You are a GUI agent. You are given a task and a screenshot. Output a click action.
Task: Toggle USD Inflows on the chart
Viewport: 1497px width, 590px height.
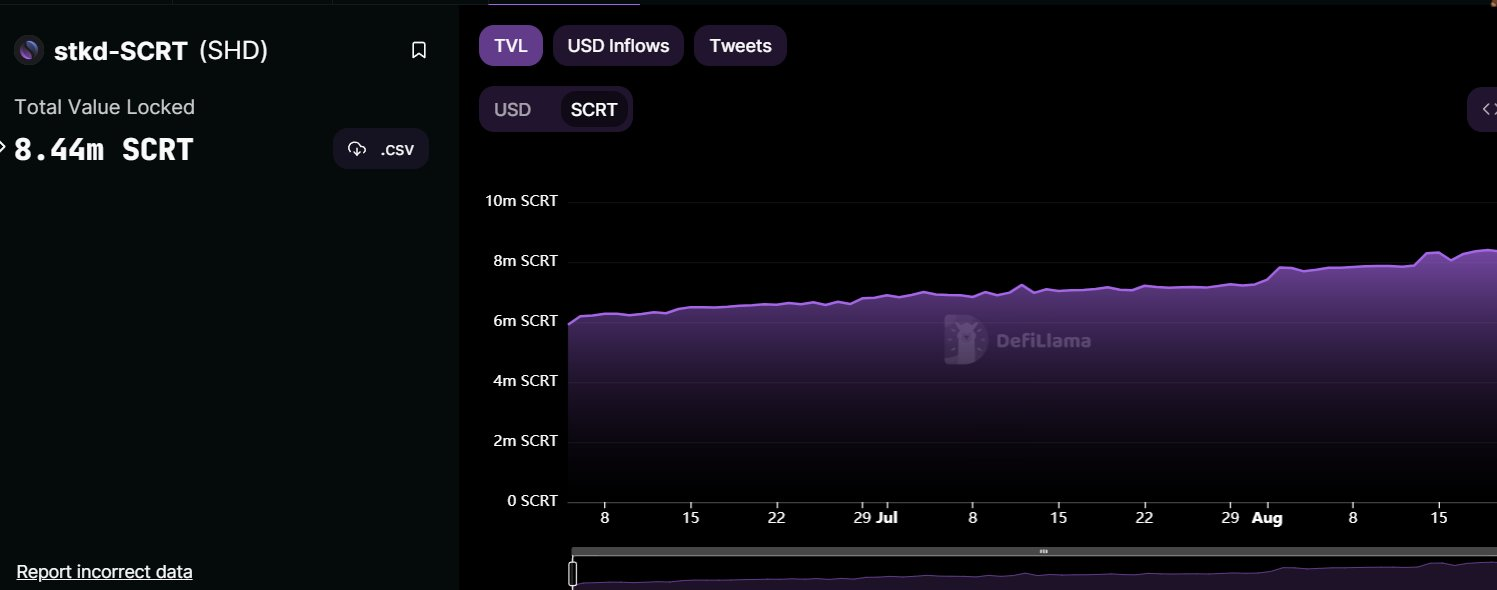tap(618, 46)
